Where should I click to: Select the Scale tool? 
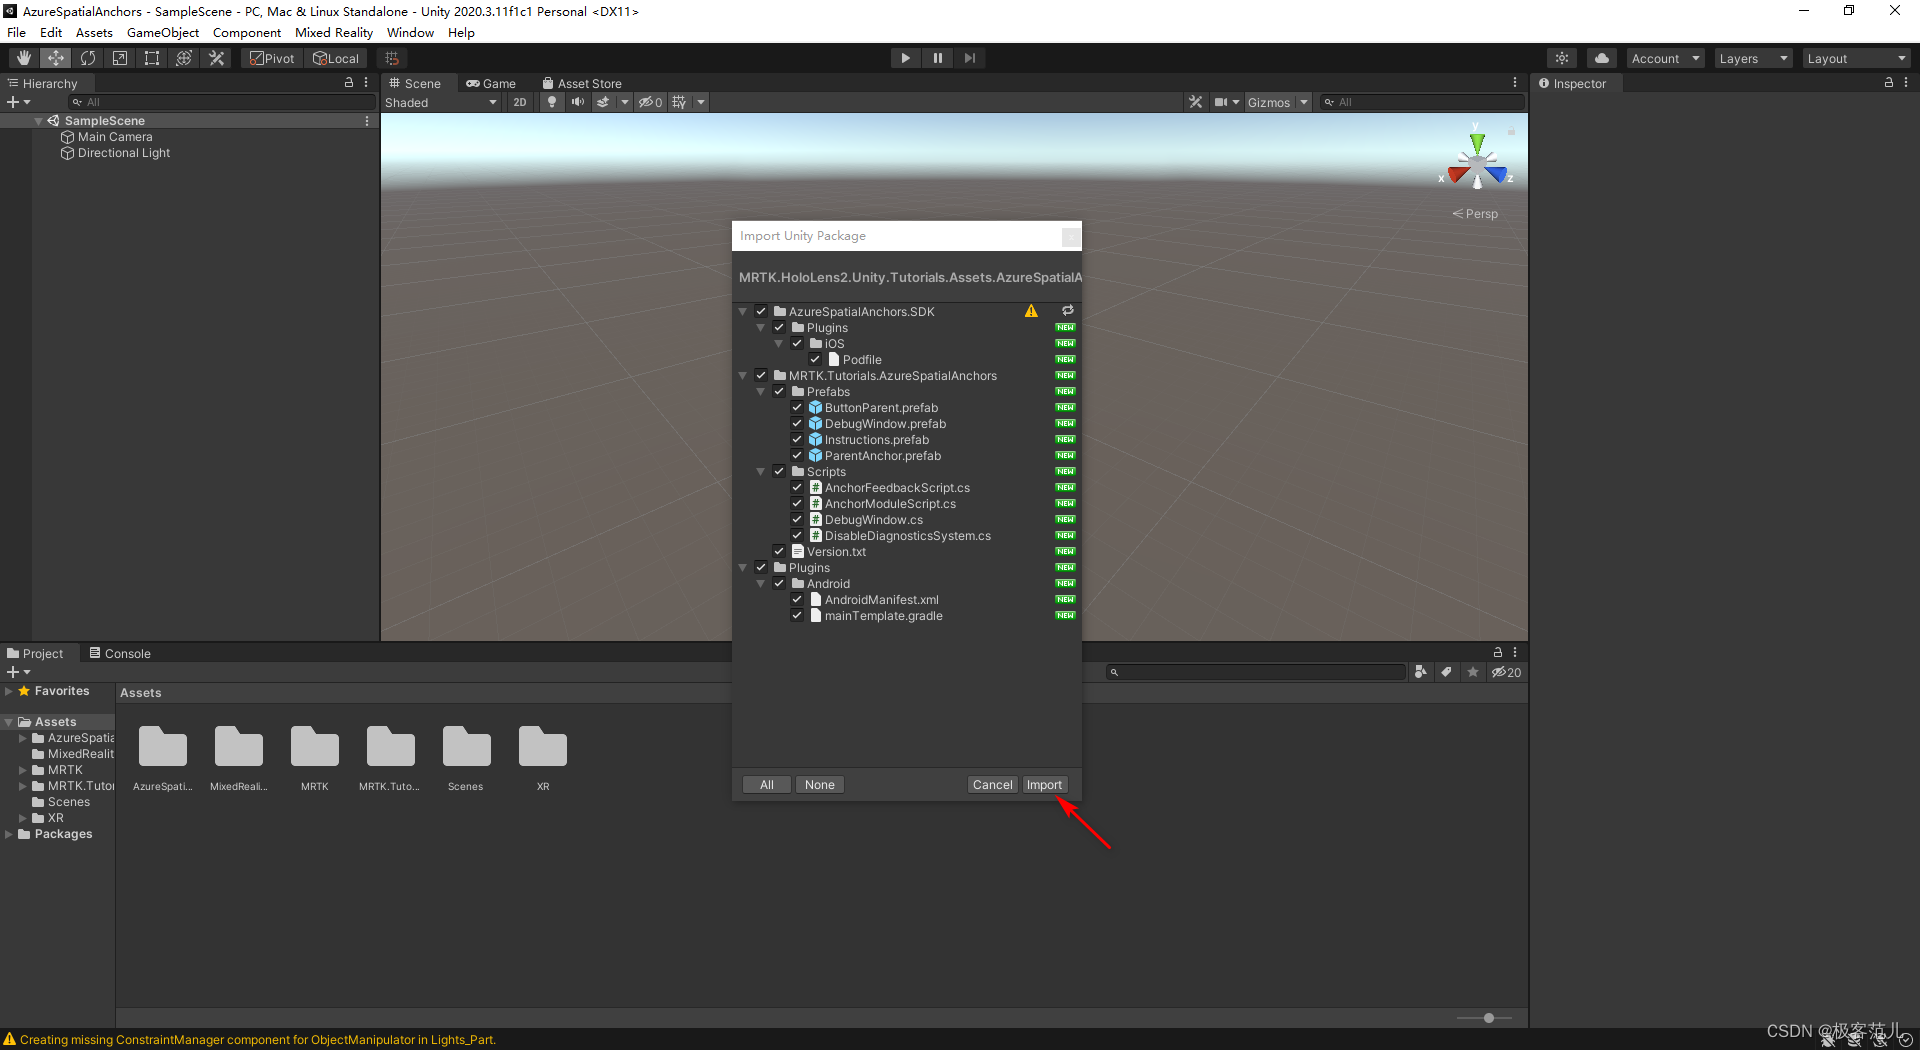(x=120, y=58)
